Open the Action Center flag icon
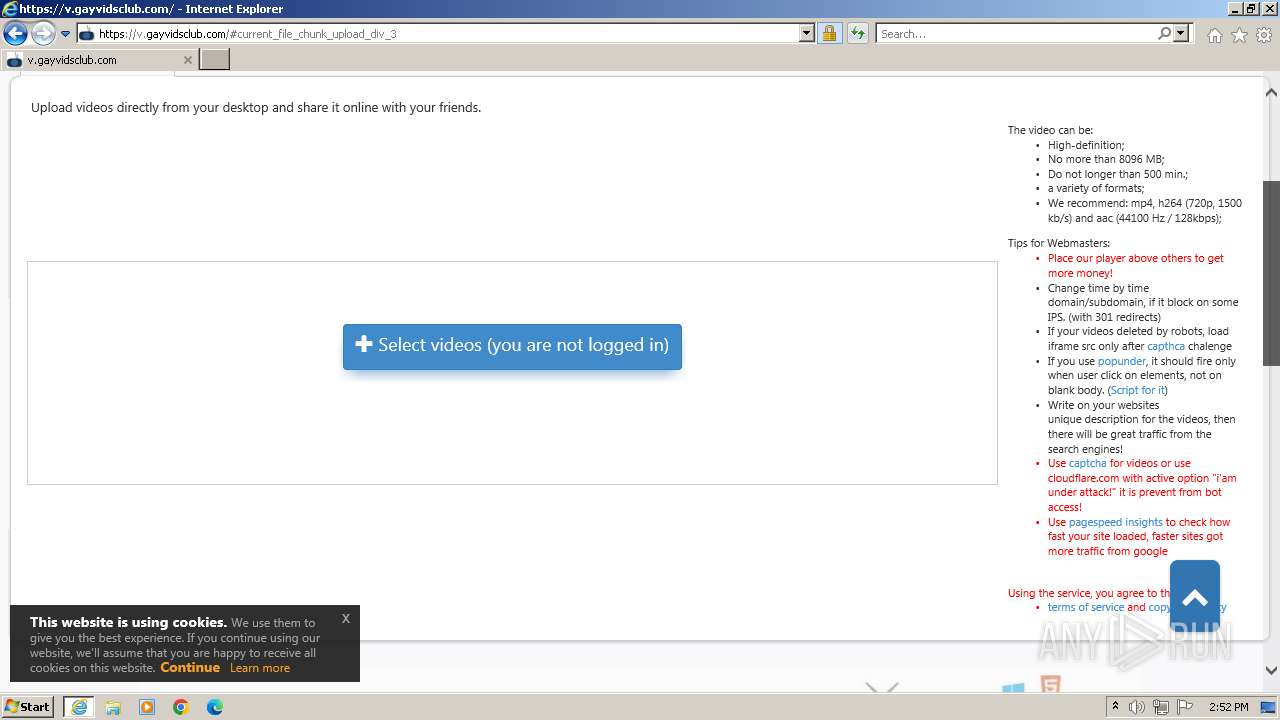Screen dimensions: 1280x720 1183,707
